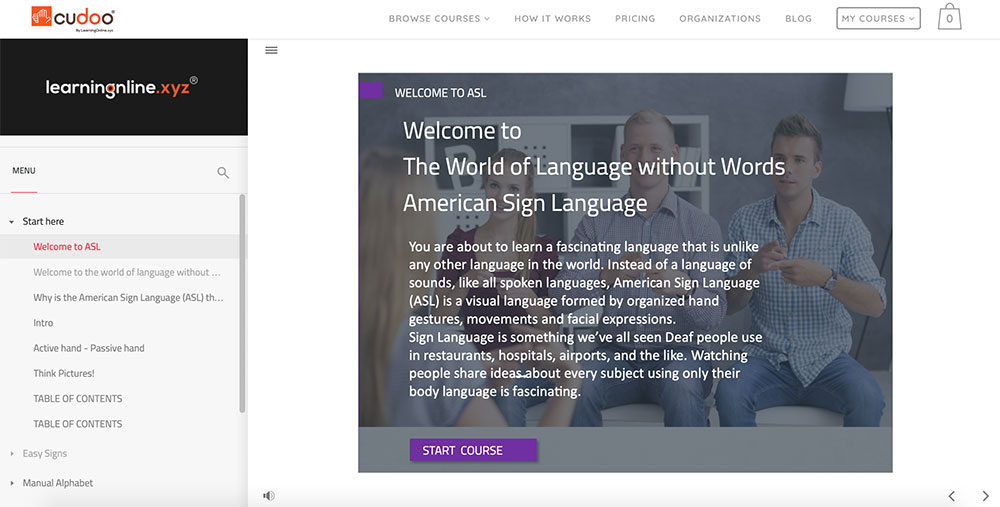Go to previous slide arrow
The height and width of the screenshot is (507, 1000).
click(951, 495)
